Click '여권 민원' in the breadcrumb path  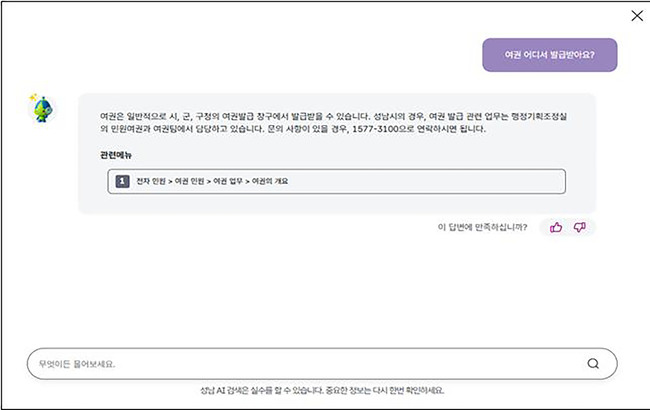click(188, 181)
